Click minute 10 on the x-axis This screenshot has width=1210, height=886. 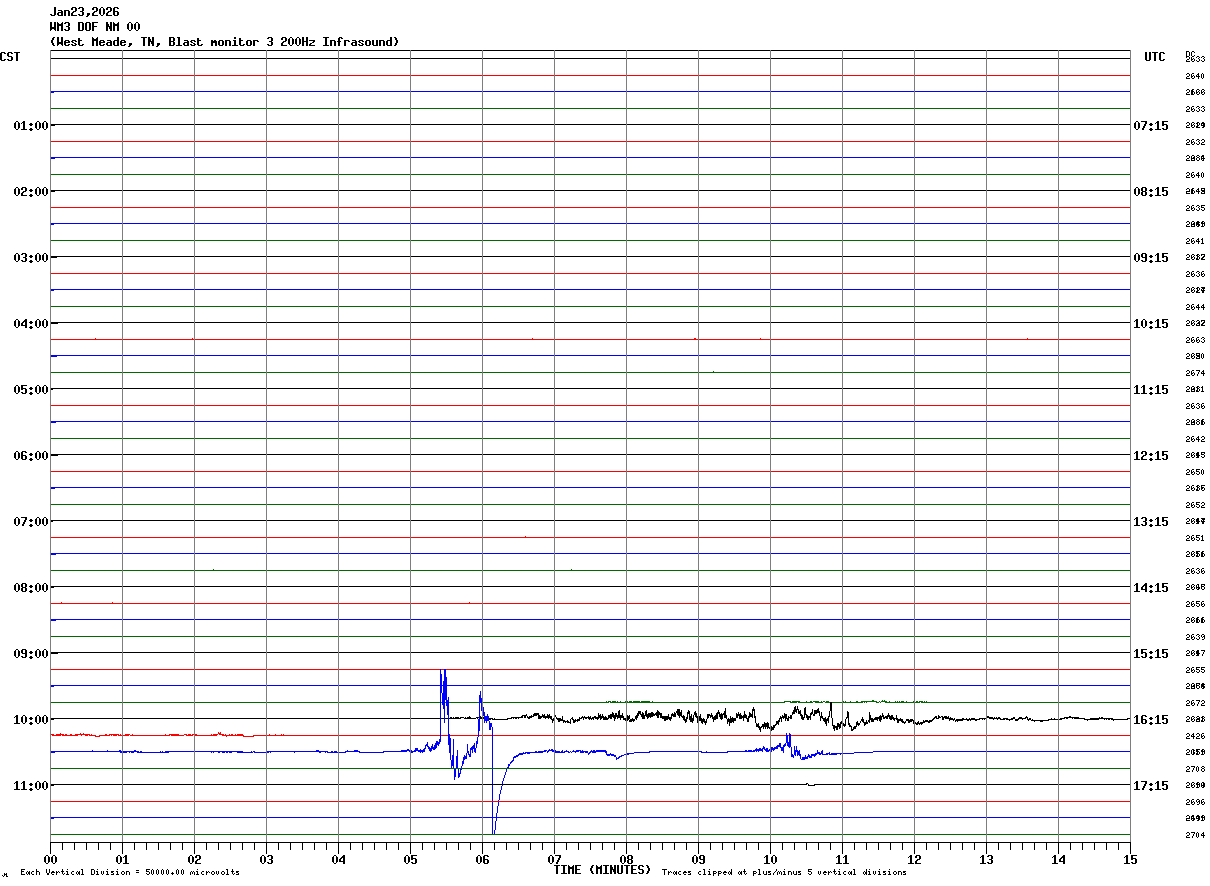771,859
